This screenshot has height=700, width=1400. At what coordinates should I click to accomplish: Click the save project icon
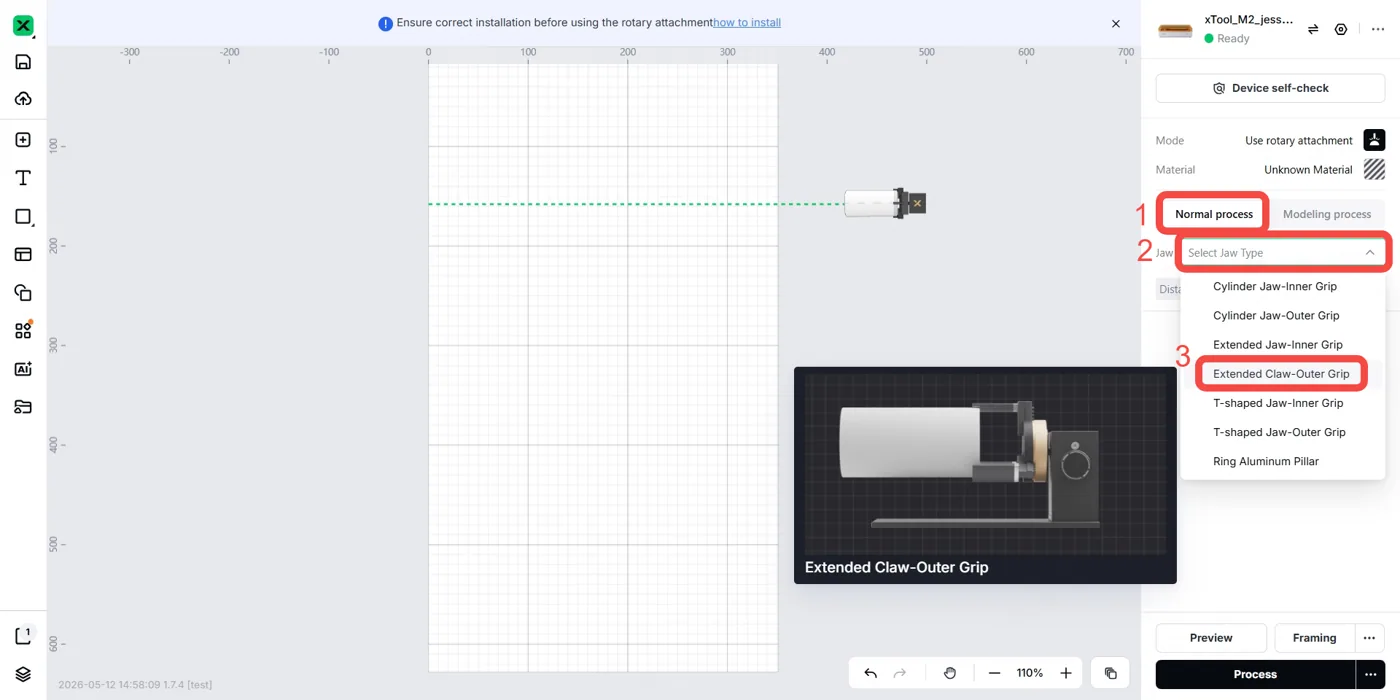[23, 62]
